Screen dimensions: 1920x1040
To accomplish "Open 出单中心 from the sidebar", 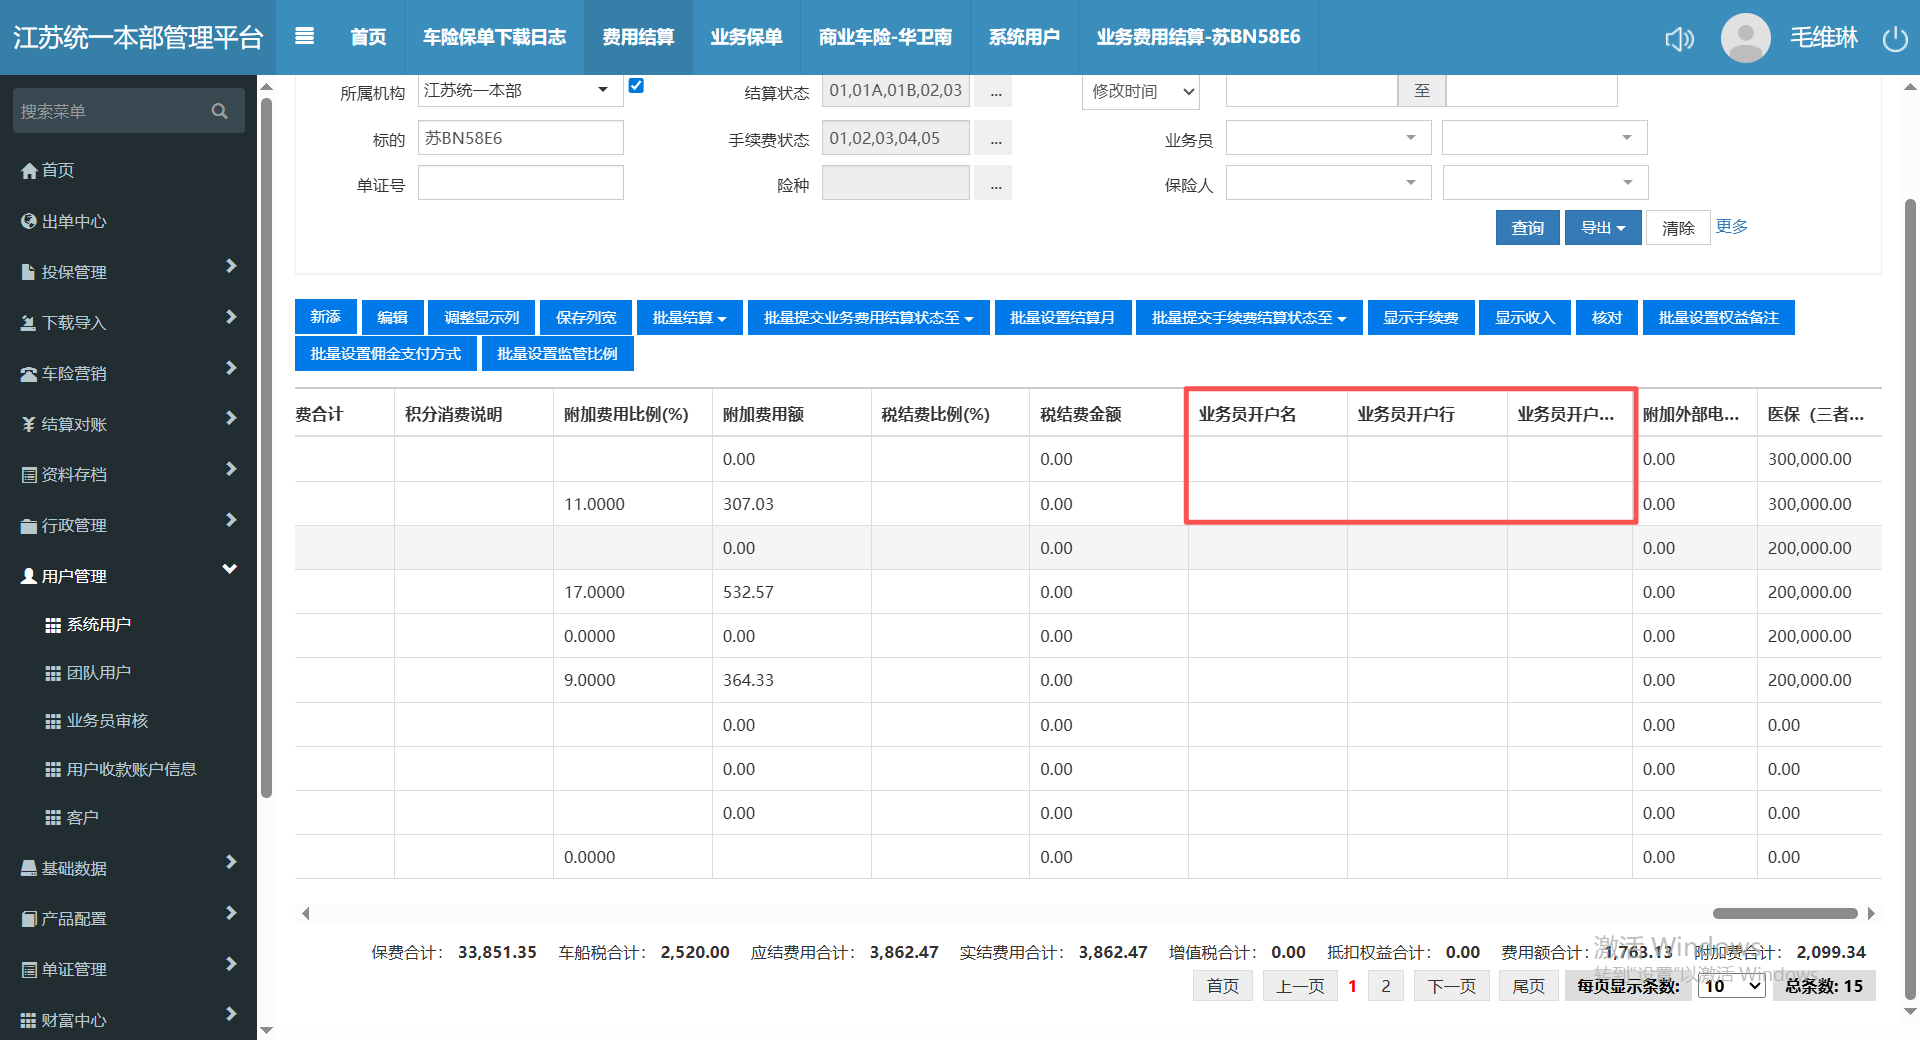I will click(x=73, y=221).
